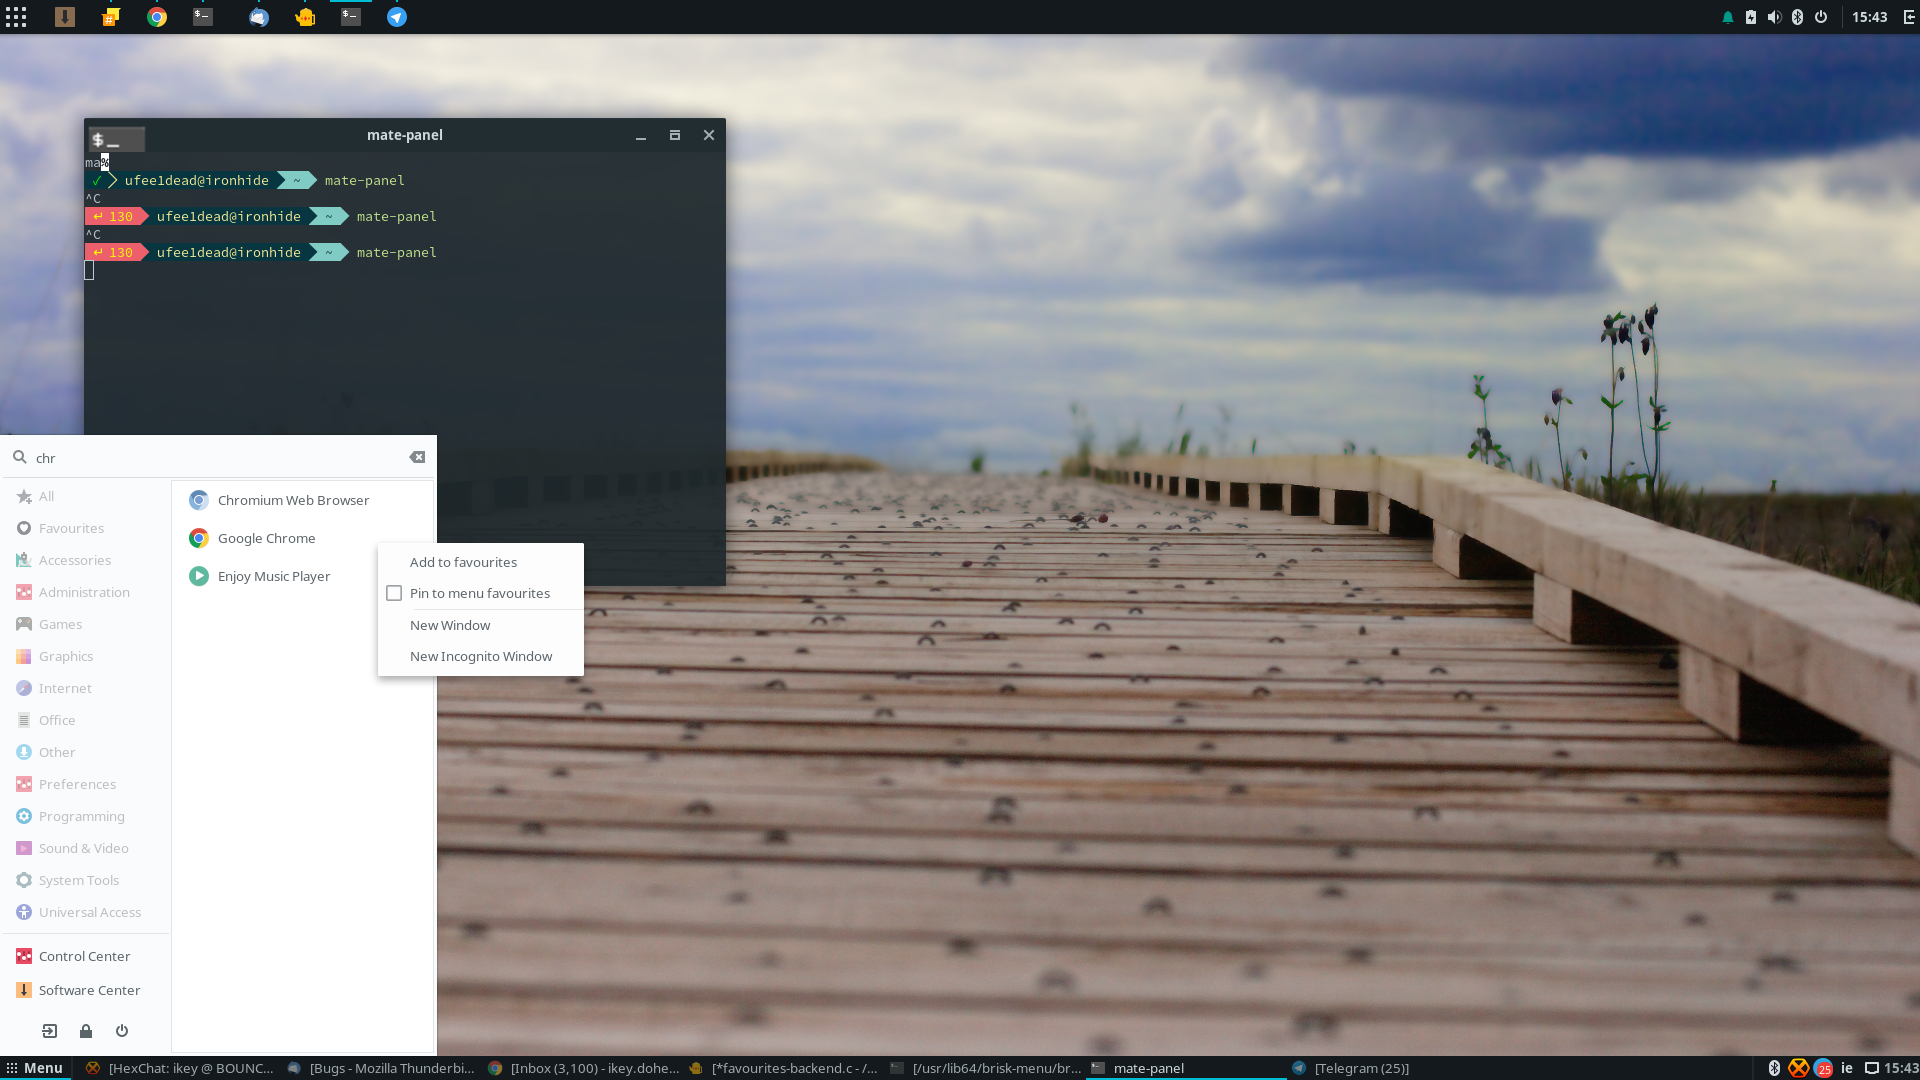The image size is (1920, 1080).
Task: Select the Programming category
Action: point(88,816)
